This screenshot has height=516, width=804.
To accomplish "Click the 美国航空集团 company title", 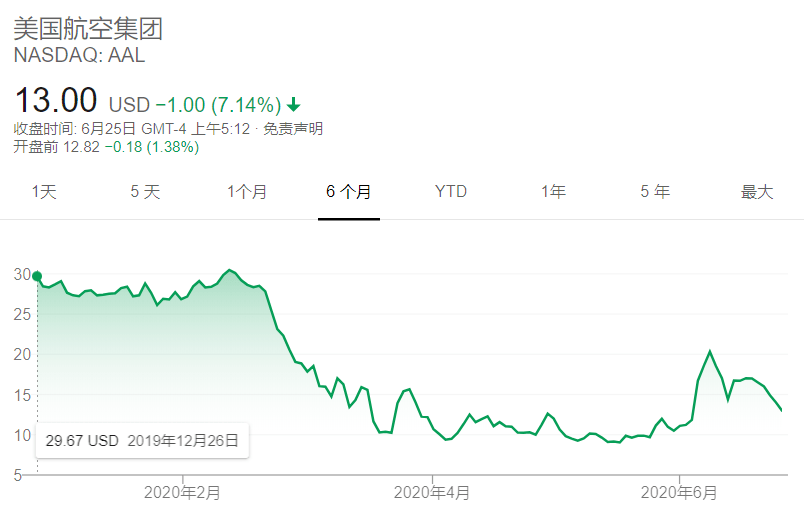I will click(88, 28).
